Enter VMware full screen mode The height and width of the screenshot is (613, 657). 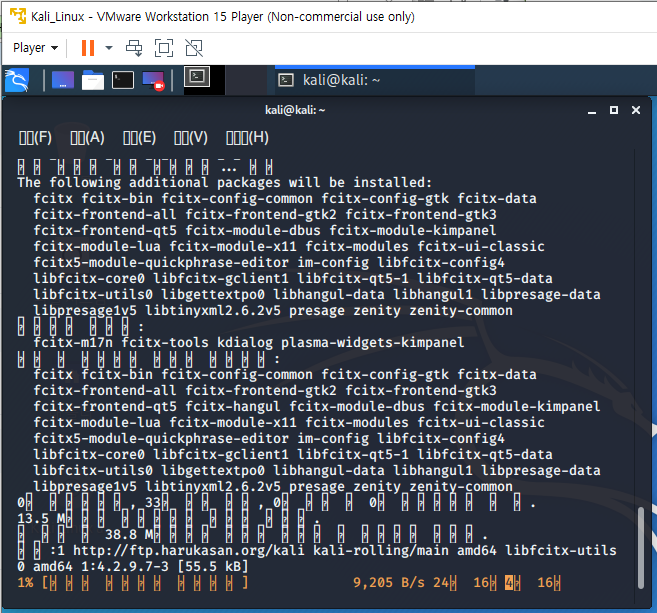pos(164,48)
